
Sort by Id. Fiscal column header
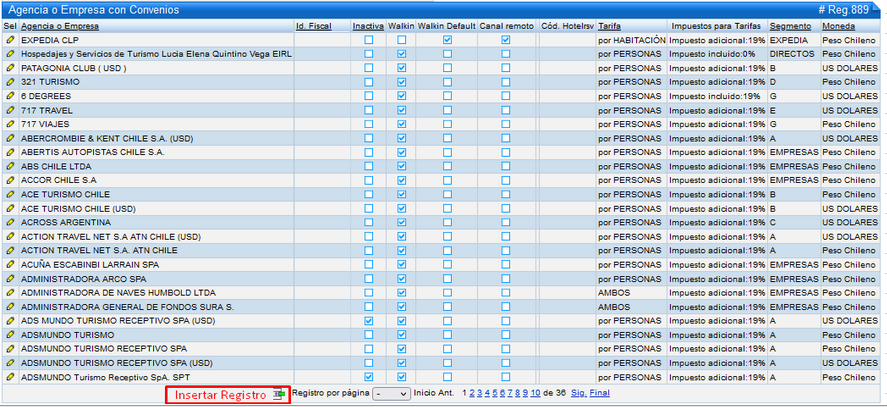point(313,26)
